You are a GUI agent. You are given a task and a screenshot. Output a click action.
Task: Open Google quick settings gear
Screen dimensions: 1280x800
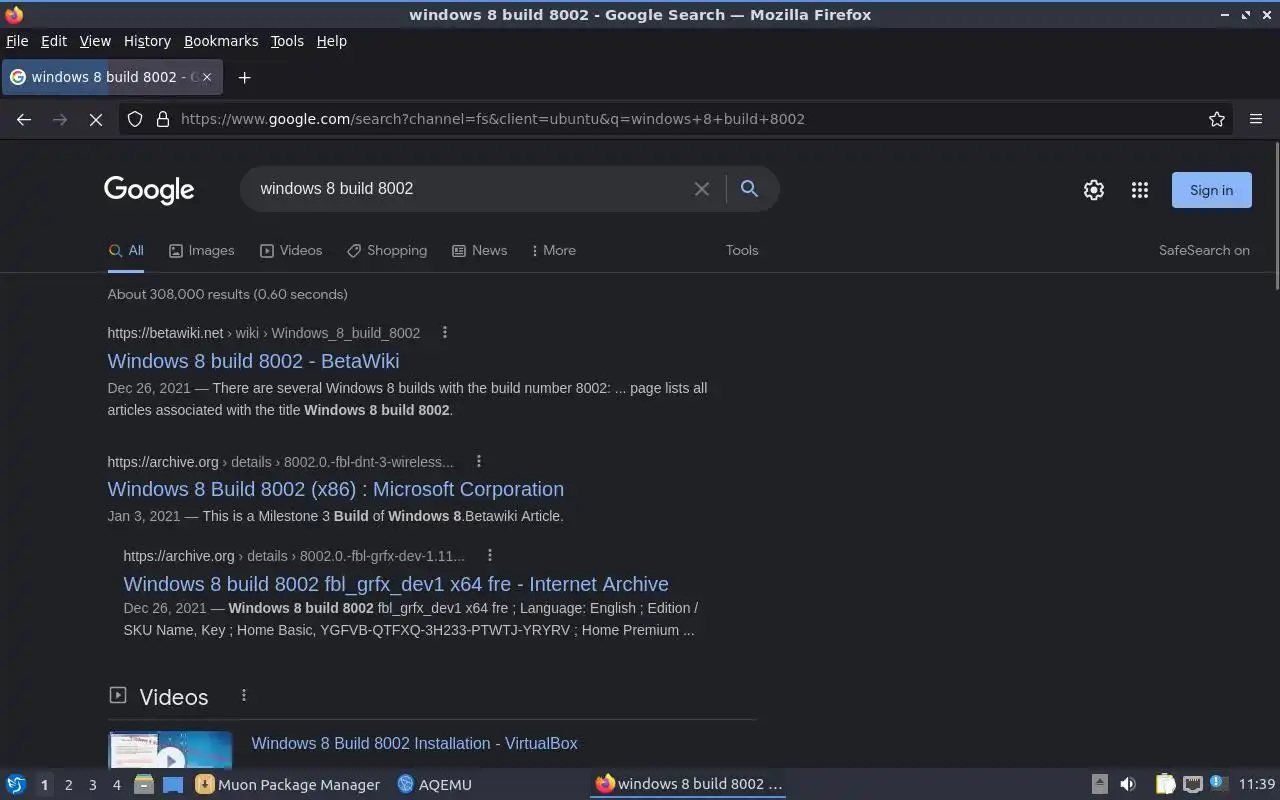(1094, 190)
